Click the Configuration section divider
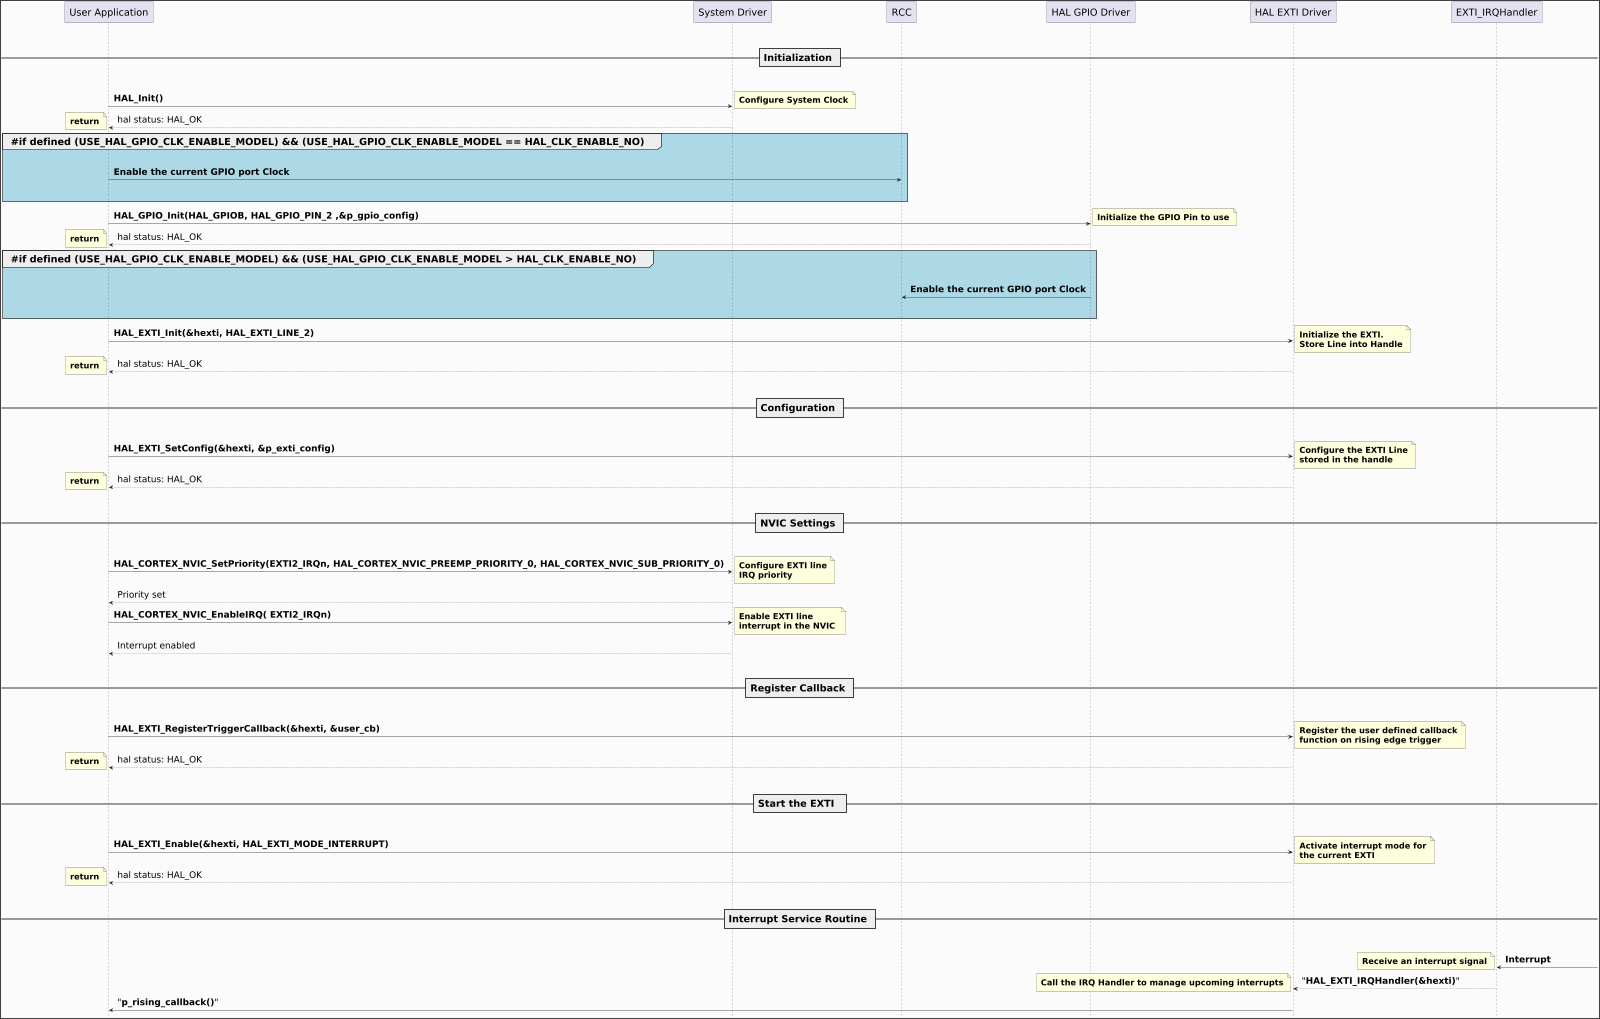 tap(798, 407)
